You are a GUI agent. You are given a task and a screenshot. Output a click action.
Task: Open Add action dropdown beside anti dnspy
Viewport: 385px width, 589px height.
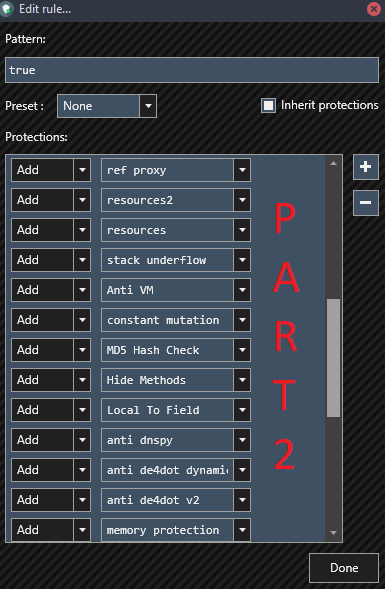[x=51, y=440]
